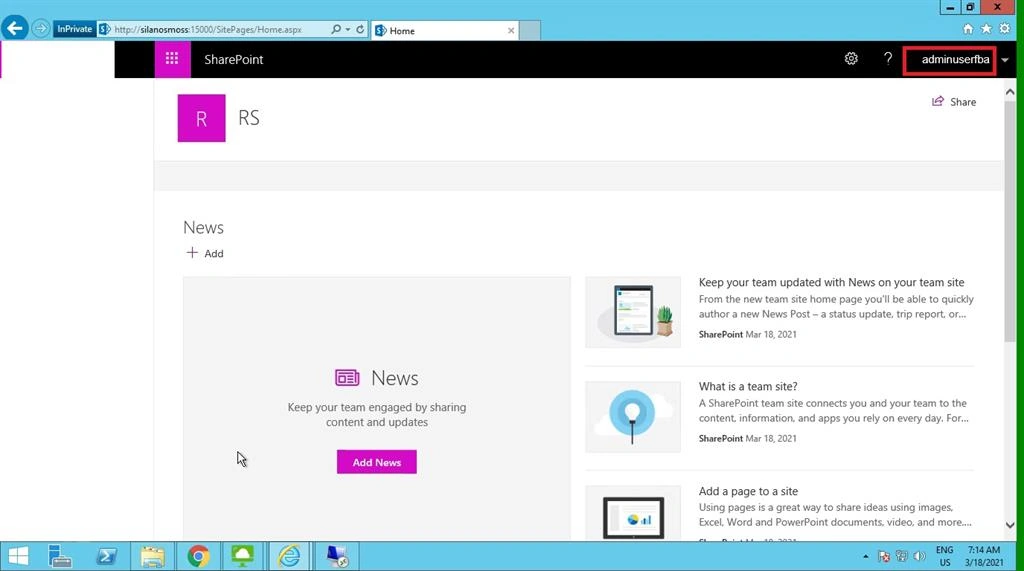This screenshot has width=1024, height=571.
Task: Click the volume speaker tray icon
Action: [x=920, y=557]
